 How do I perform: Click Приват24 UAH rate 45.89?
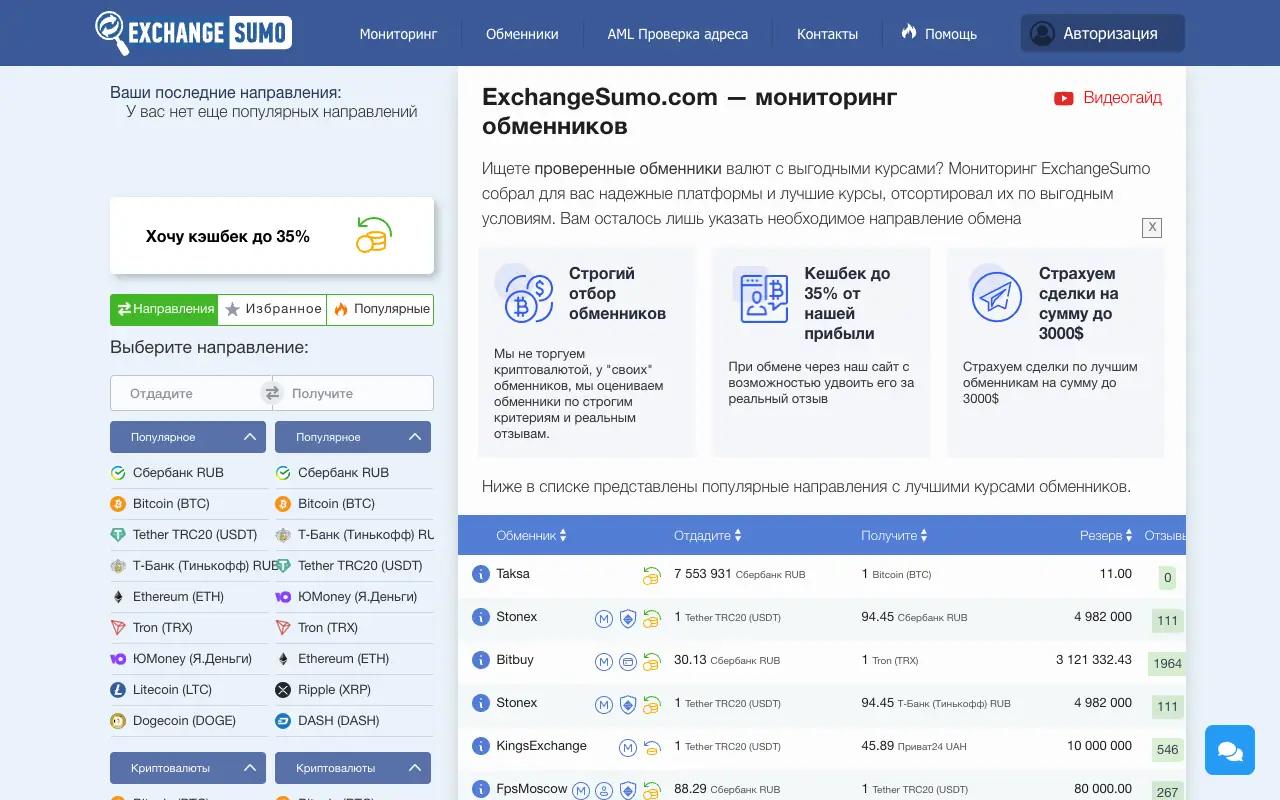point(916,746)
